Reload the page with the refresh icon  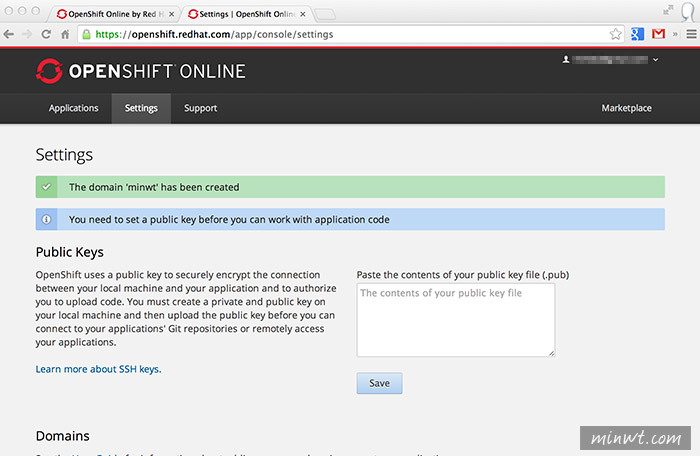point(46,34)
